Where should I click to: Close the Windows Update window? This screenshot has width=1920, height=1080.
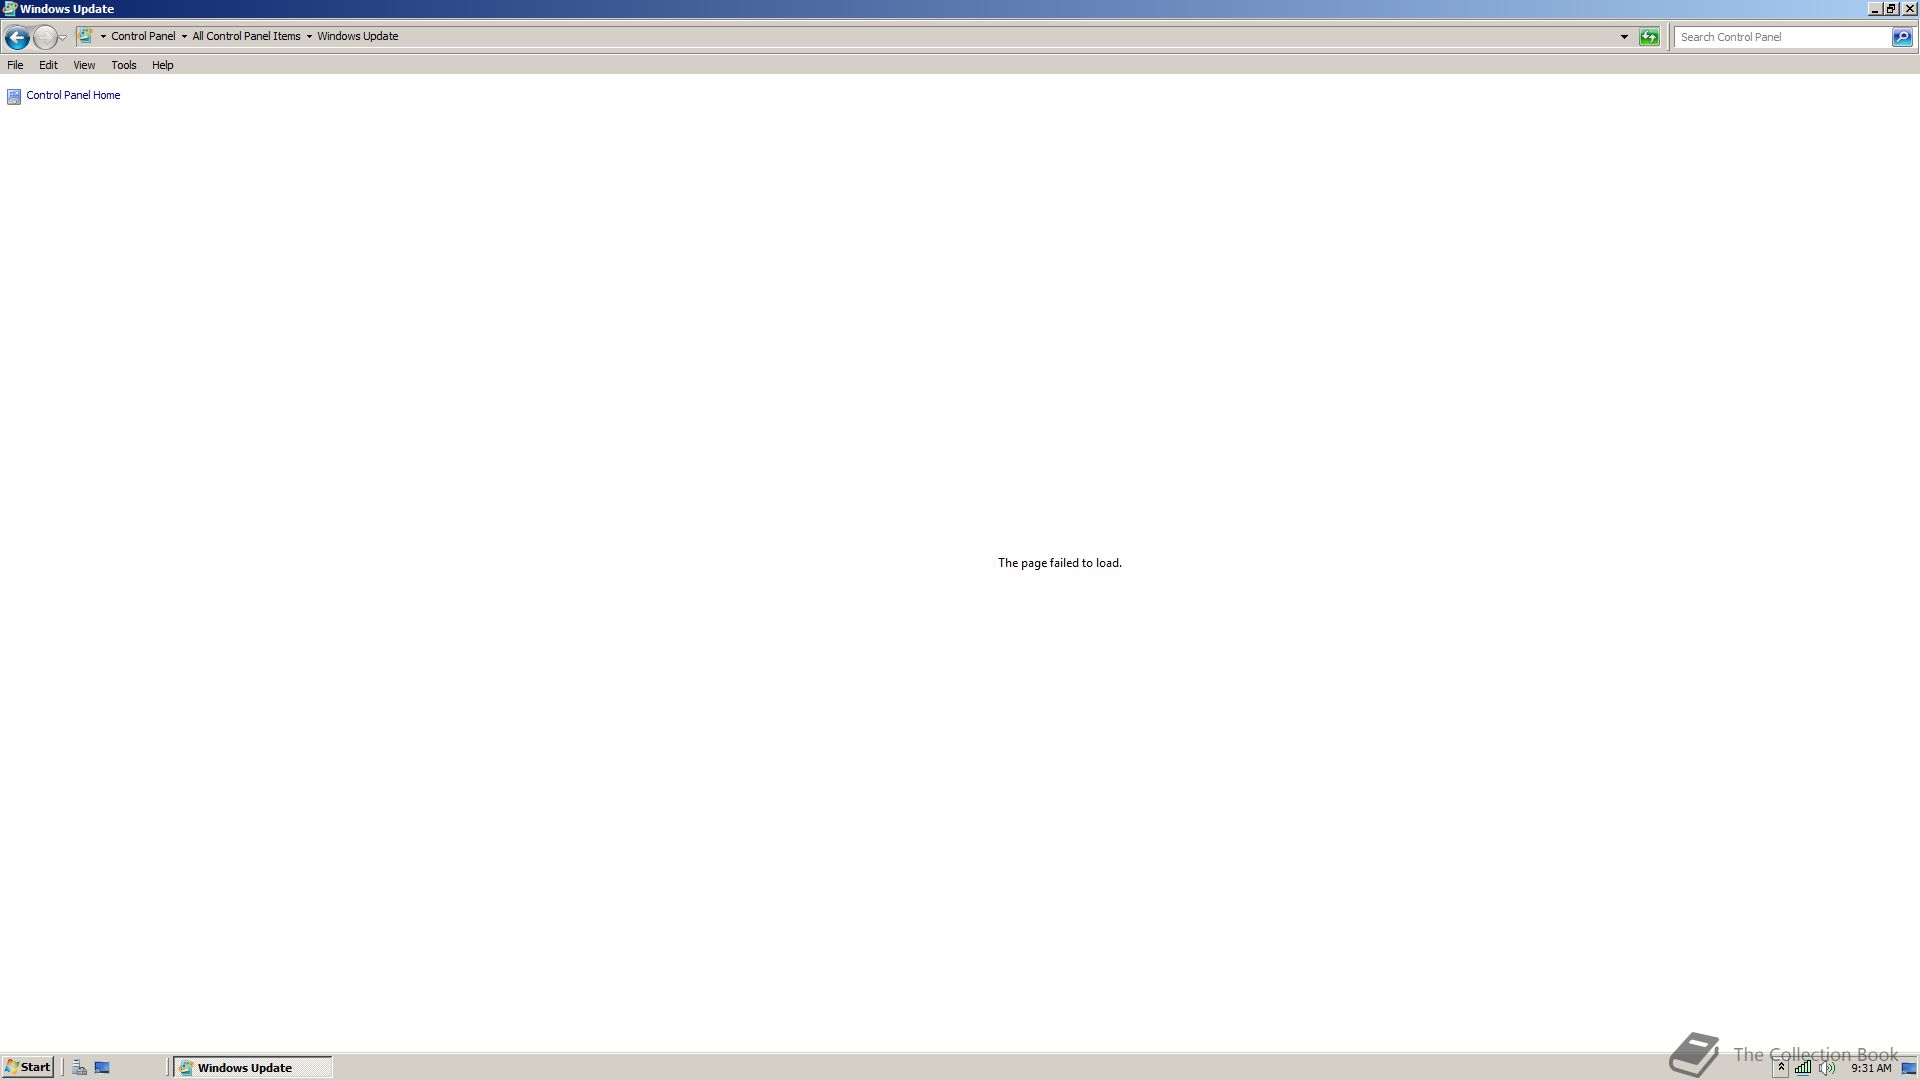(1909, 8)
